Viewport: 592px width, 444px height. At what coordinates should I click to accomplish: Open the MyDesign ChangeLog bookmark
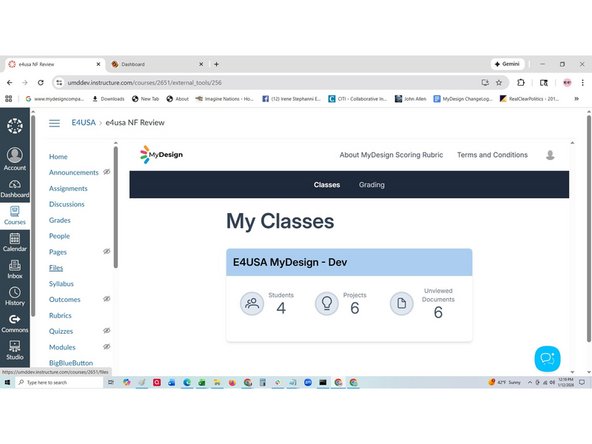tap(463, 99)
